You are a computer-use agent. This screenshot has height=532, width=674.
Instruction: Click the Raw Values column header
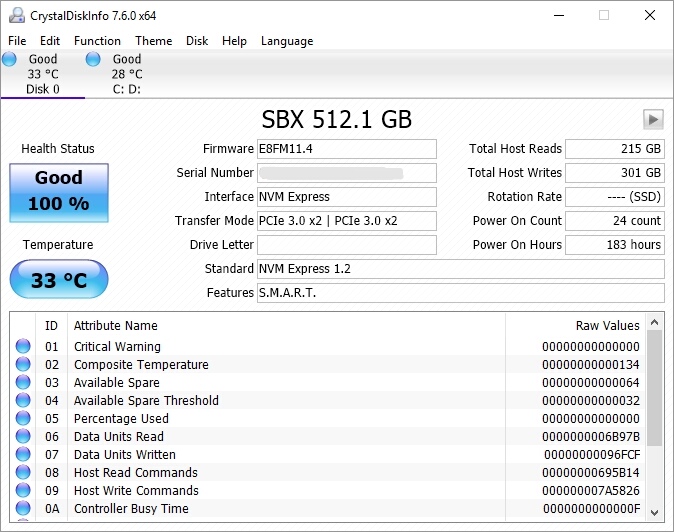(x=607, y=325)
